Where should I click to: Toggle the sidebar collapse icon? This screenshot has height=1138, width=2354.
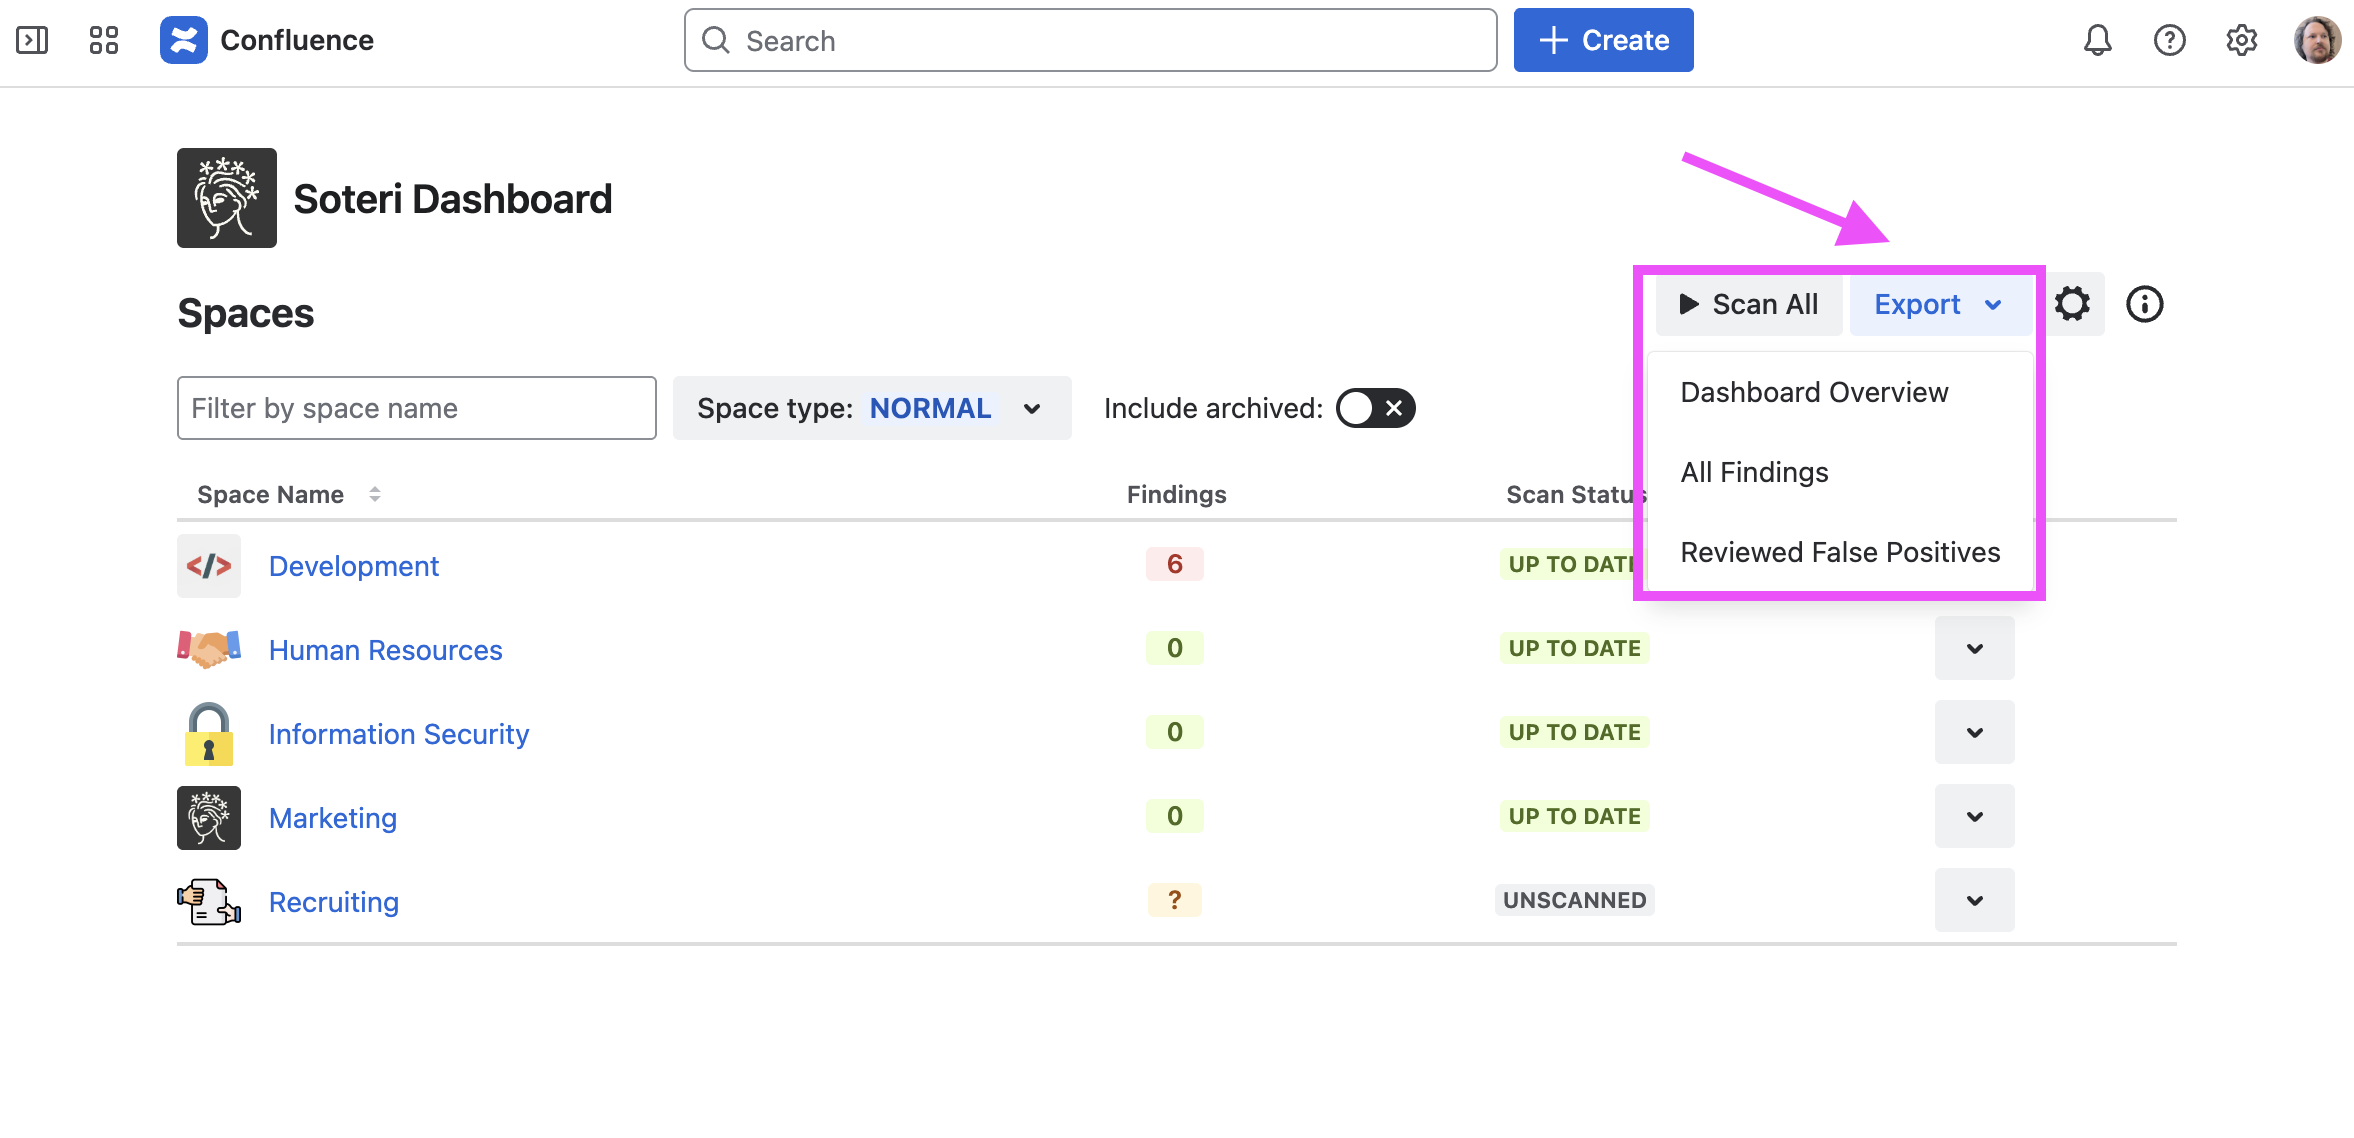click(x=32, y=40)
